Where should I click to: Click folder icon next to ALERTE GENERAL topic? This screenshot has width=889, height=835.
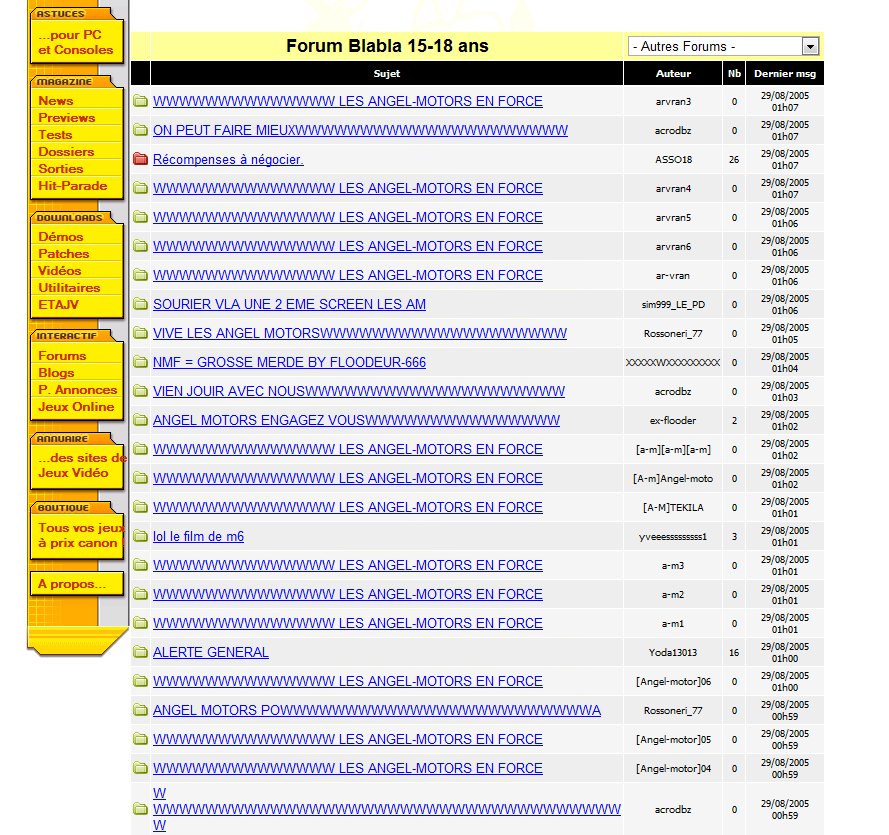(x=140, y=652)
